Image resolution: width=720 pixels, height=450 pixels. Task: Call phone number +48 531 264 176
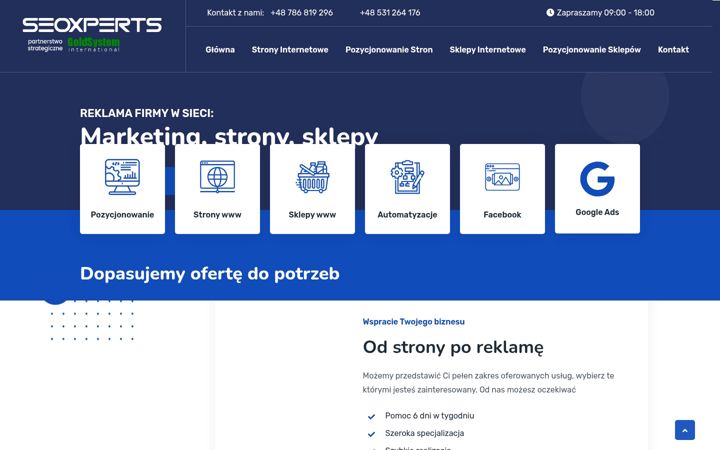pyautogui.click(x=390, y=13)
